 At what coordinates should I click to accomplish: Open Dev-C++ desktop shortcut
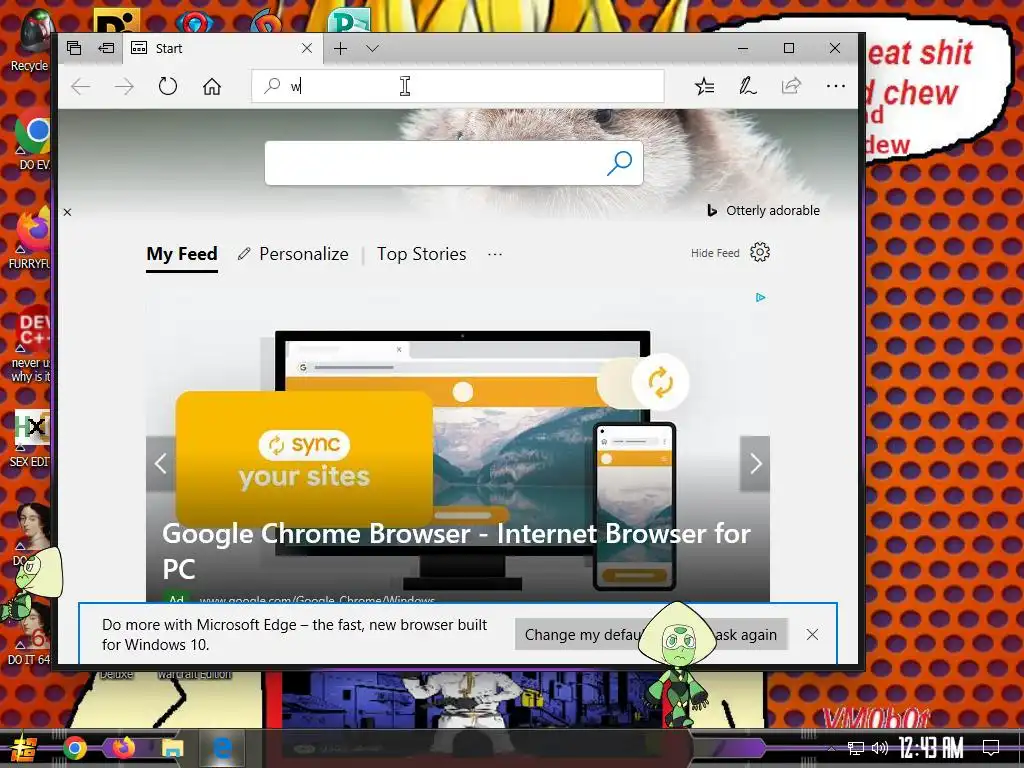(x=31, y=344)
